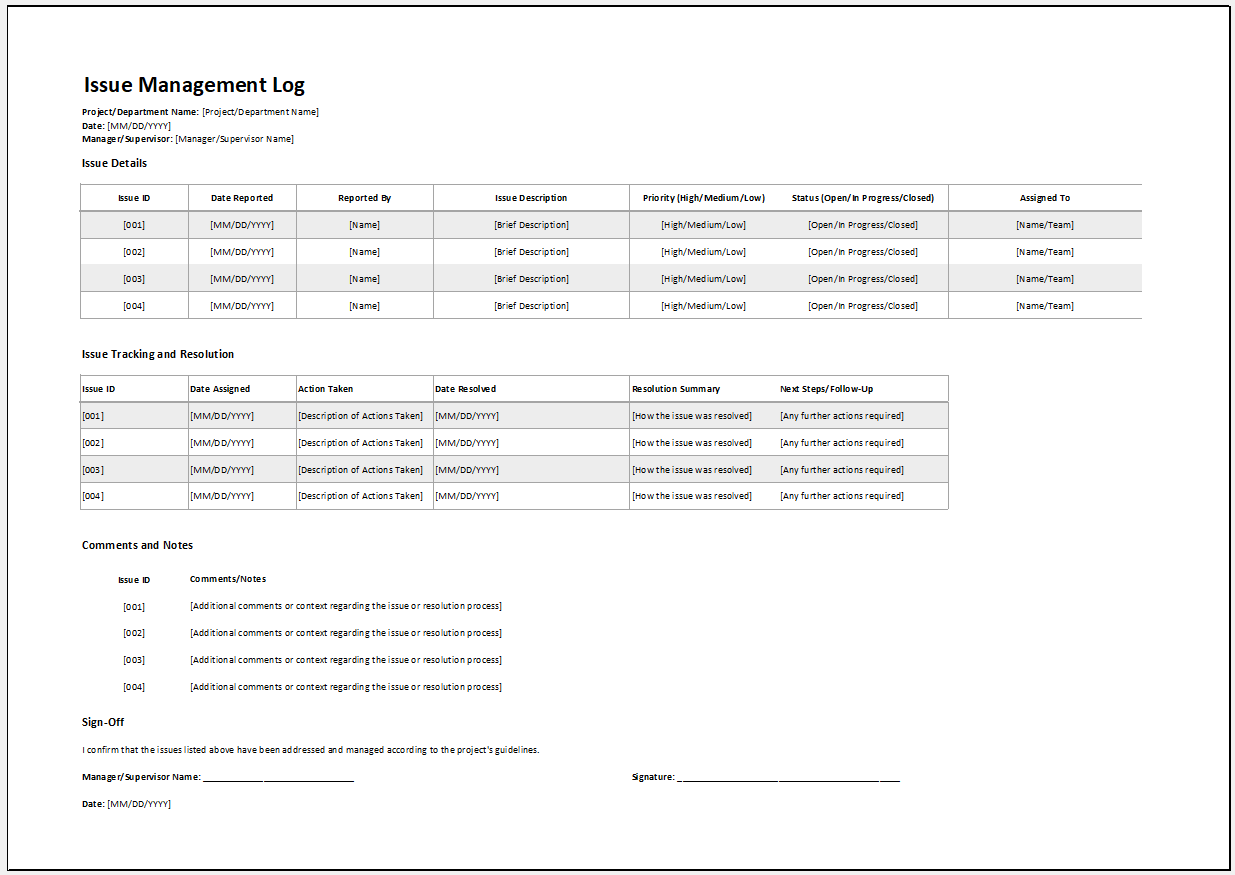Click the [001] cell in Issue Details table
The image size is (1235, 875).
(134, 225)
